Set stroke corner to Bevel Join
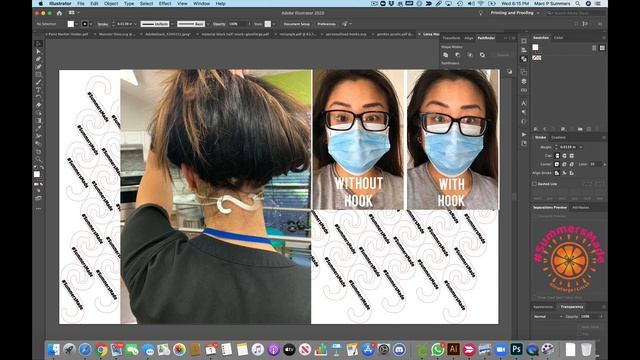This screenshot has width=640, height=360. (572, 164)
